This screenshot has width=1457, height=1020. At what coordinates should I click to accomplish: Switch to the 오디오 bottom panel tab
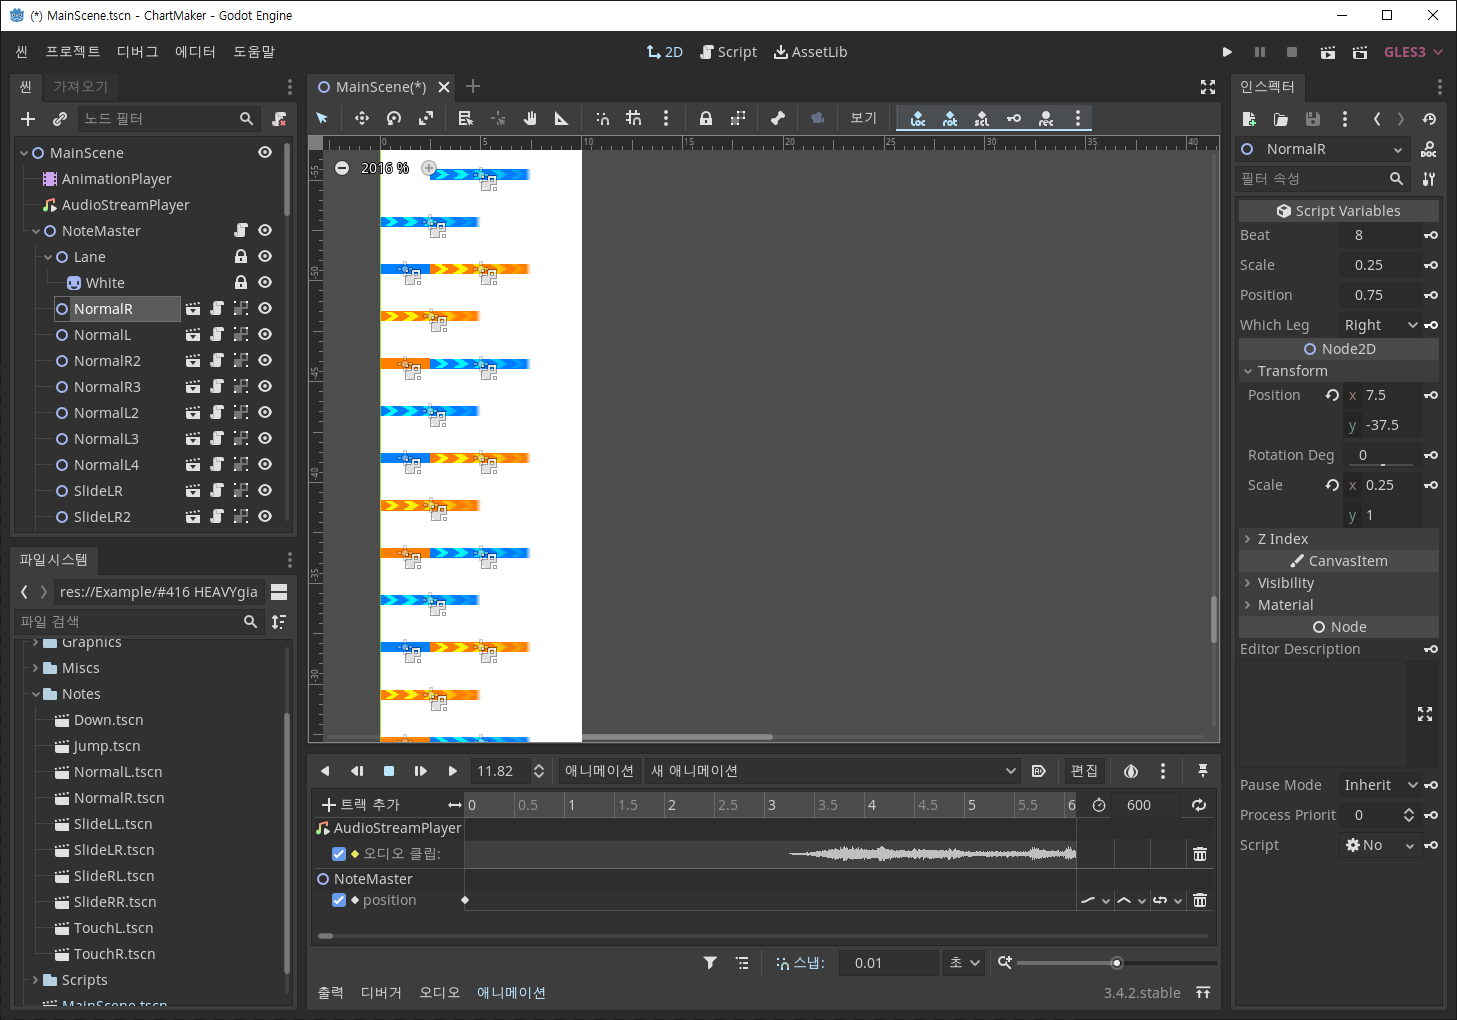point(439,993)
